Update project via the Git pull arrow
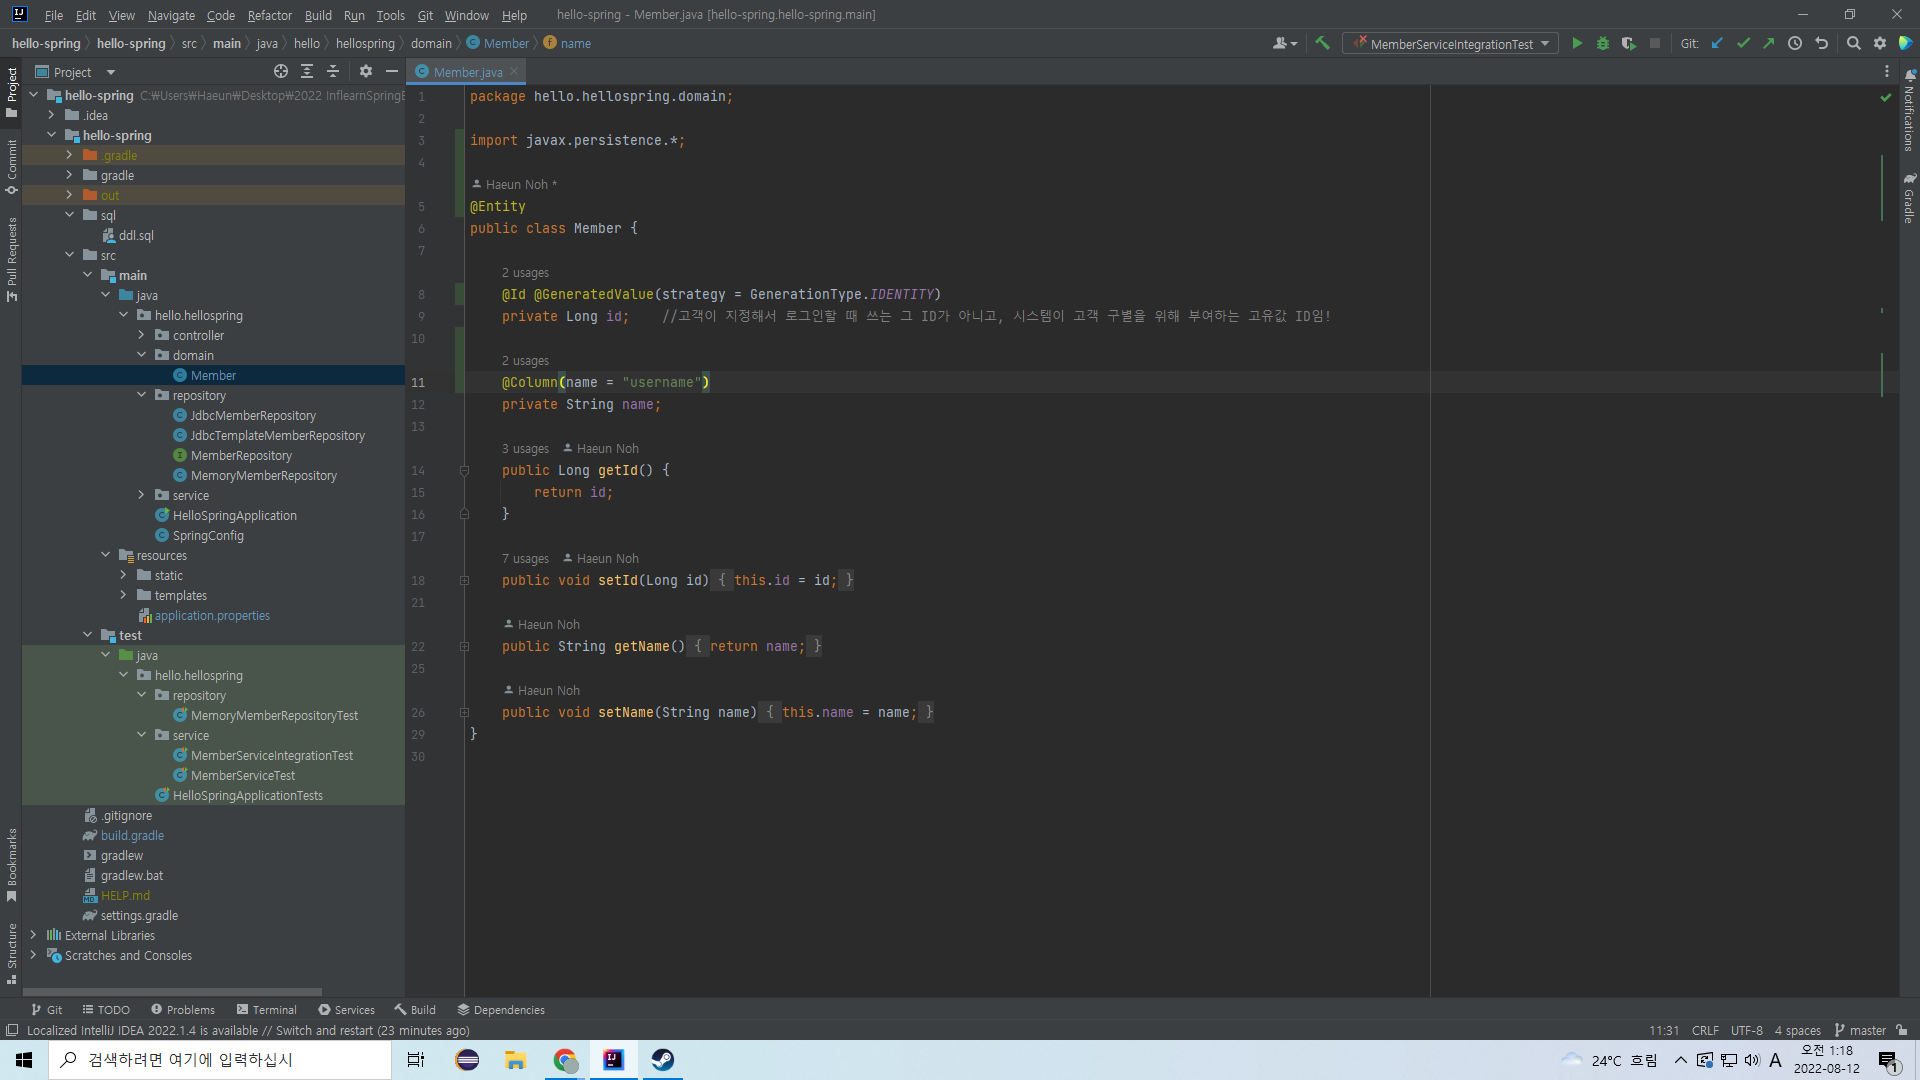Image resolution: width=1920 pixels, height=1080 pixels. point(1717,43)
